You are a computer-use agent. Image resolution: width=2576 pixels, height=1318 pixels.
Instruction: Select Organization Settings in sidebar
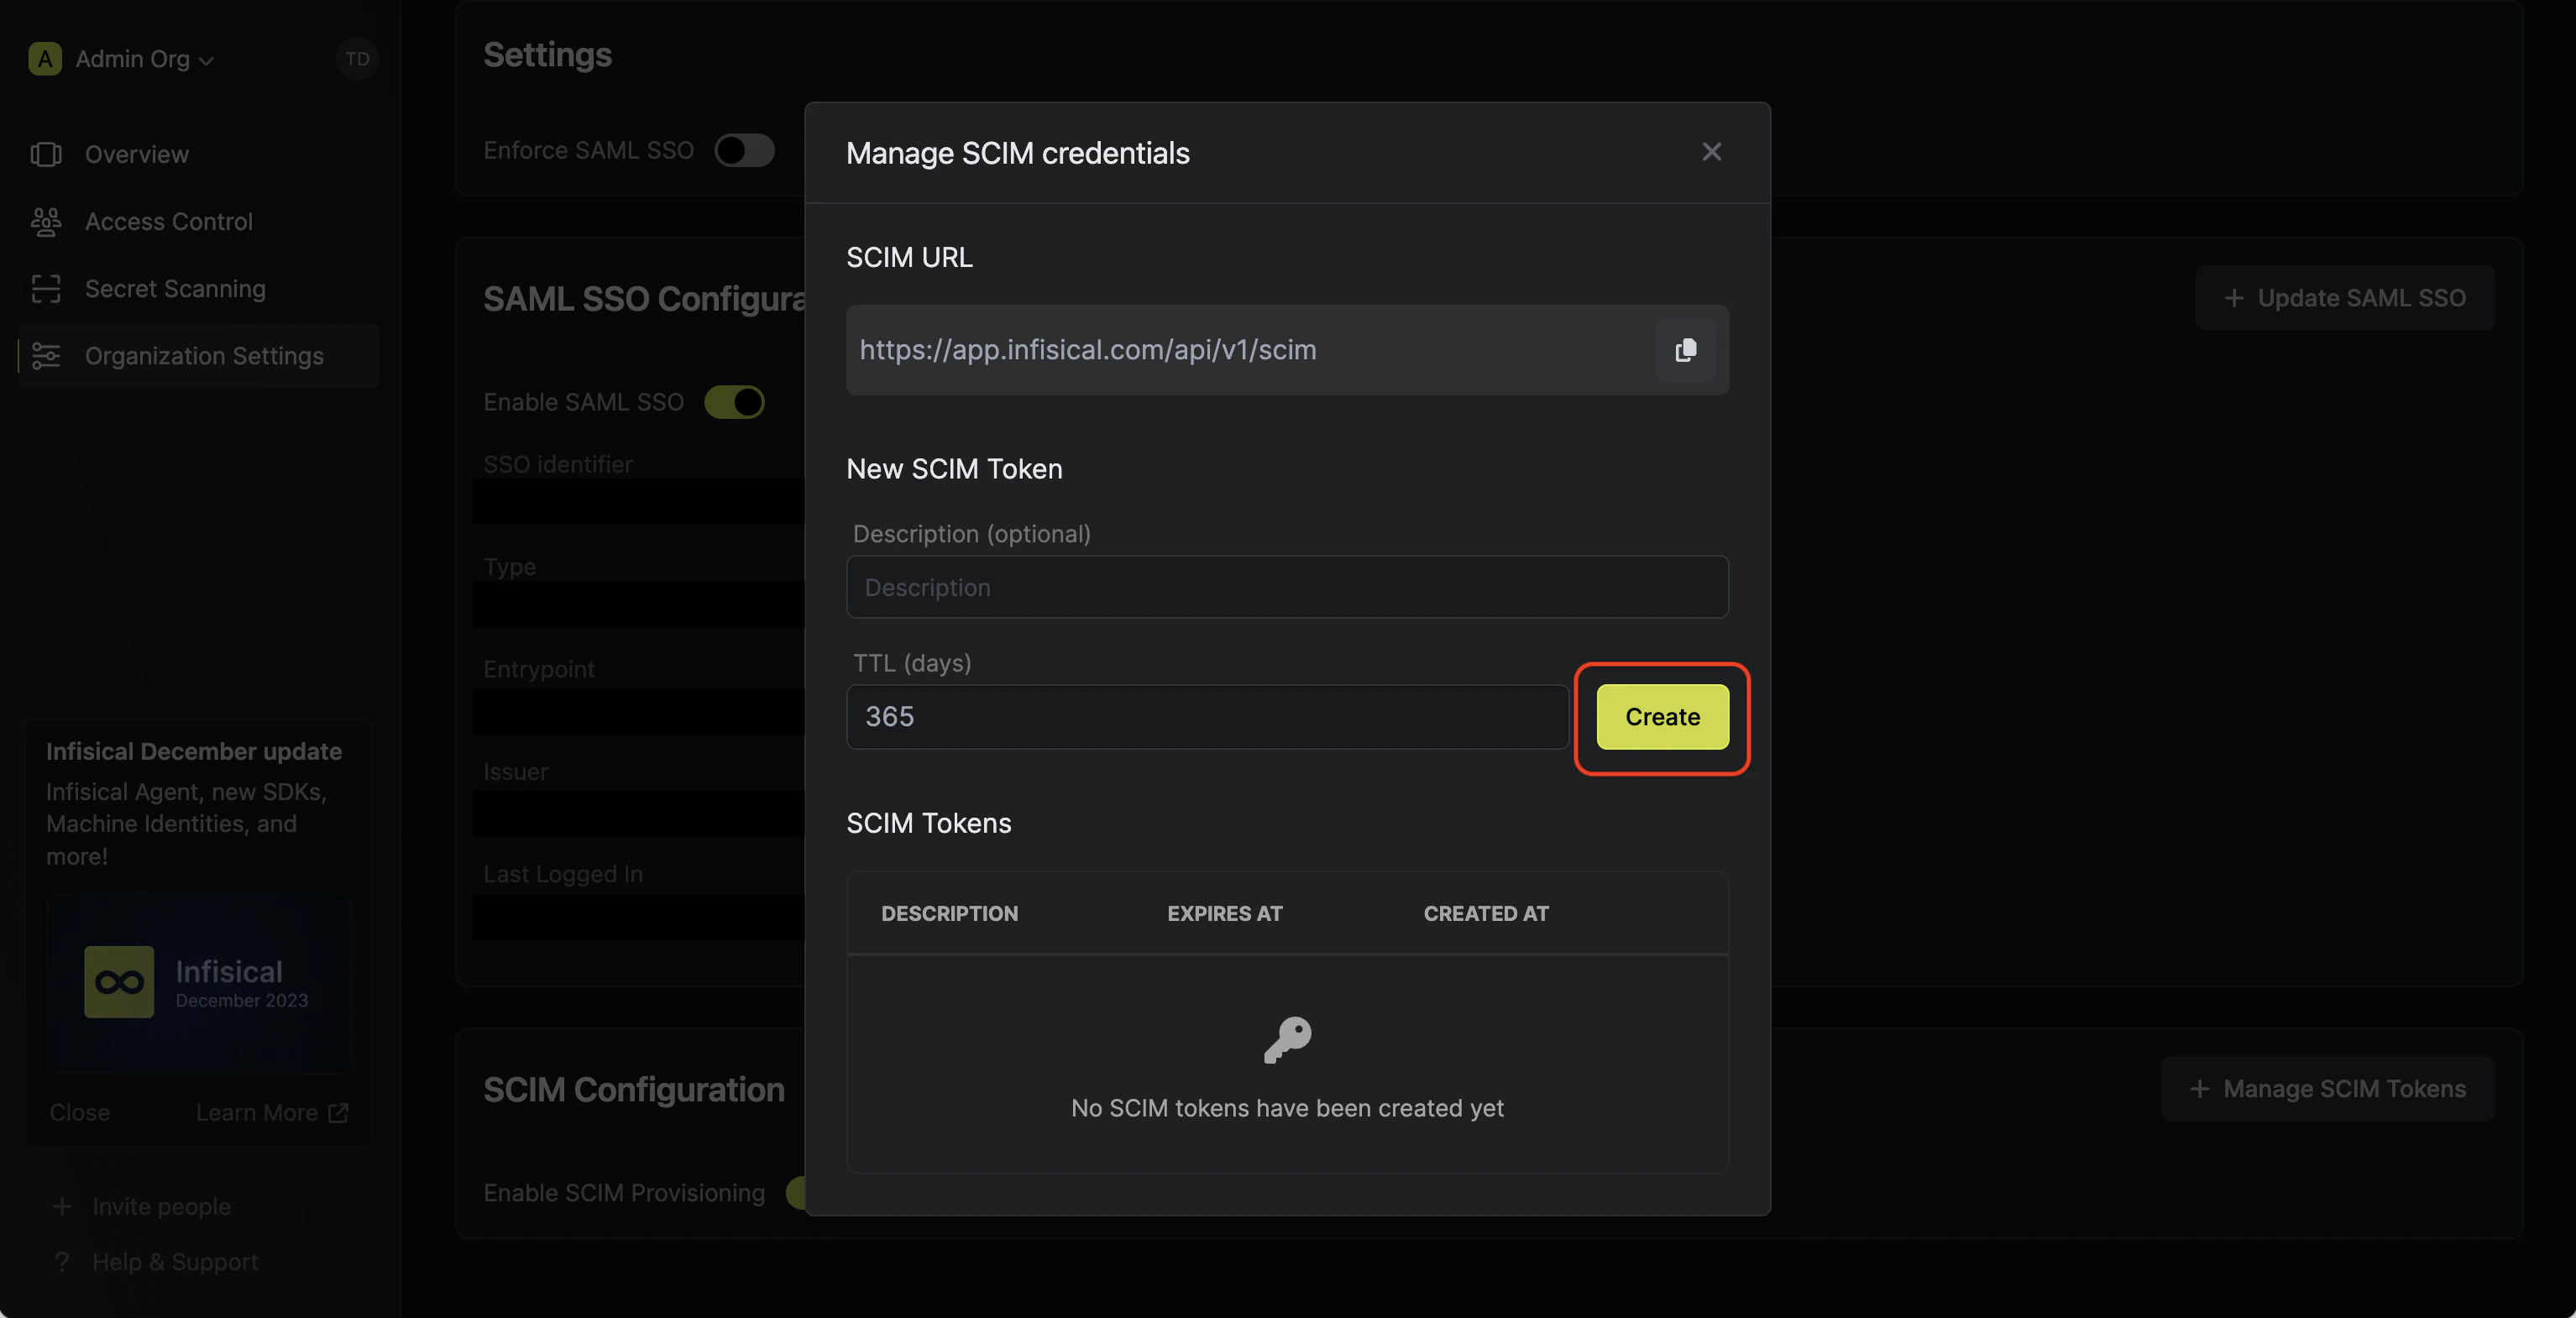point(198,356)
